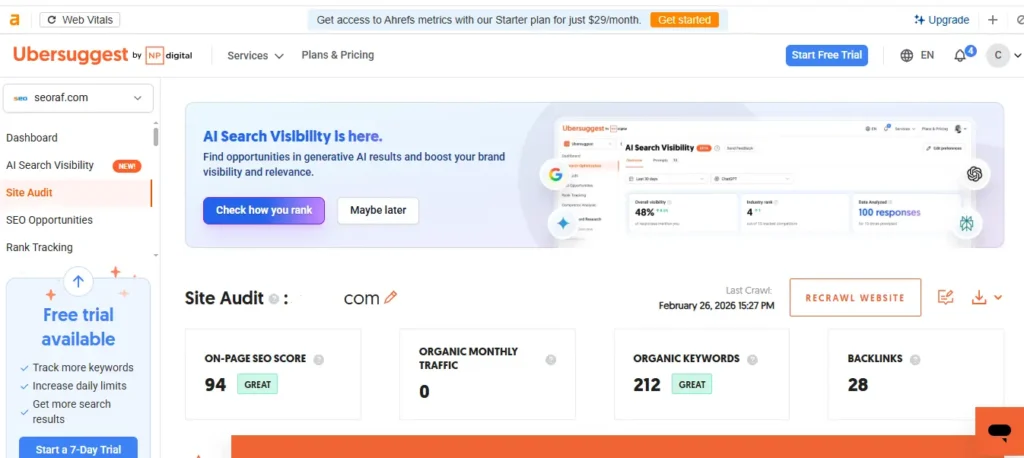Click the Organic Monthly Traffic value 0

pyautogui.click(x=424, y=391)
